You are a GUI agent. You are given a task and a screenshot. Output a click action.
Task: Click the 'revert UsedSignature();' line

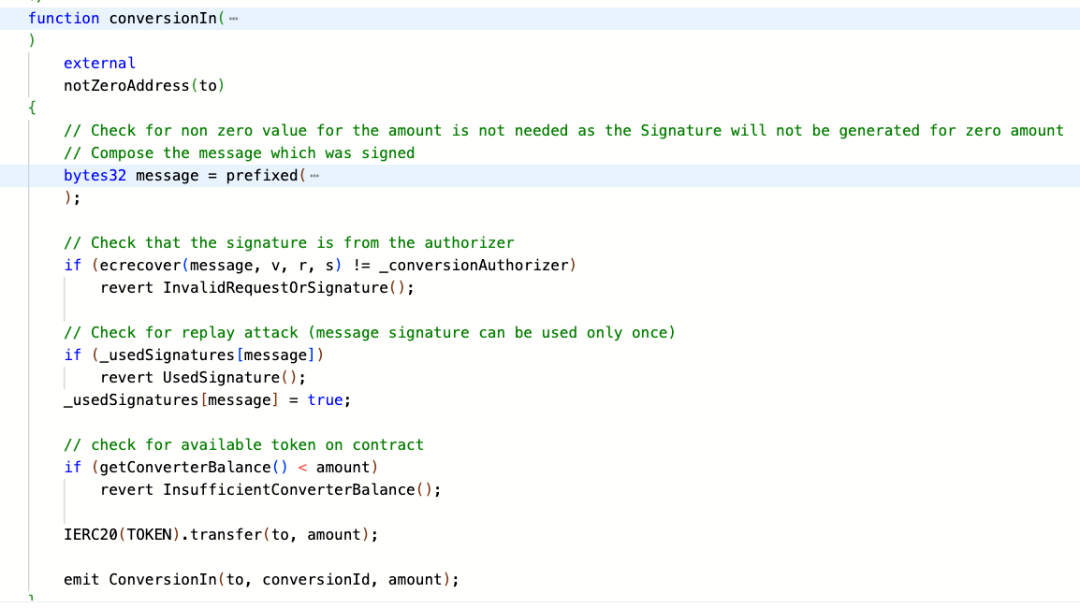click(202, 377)
